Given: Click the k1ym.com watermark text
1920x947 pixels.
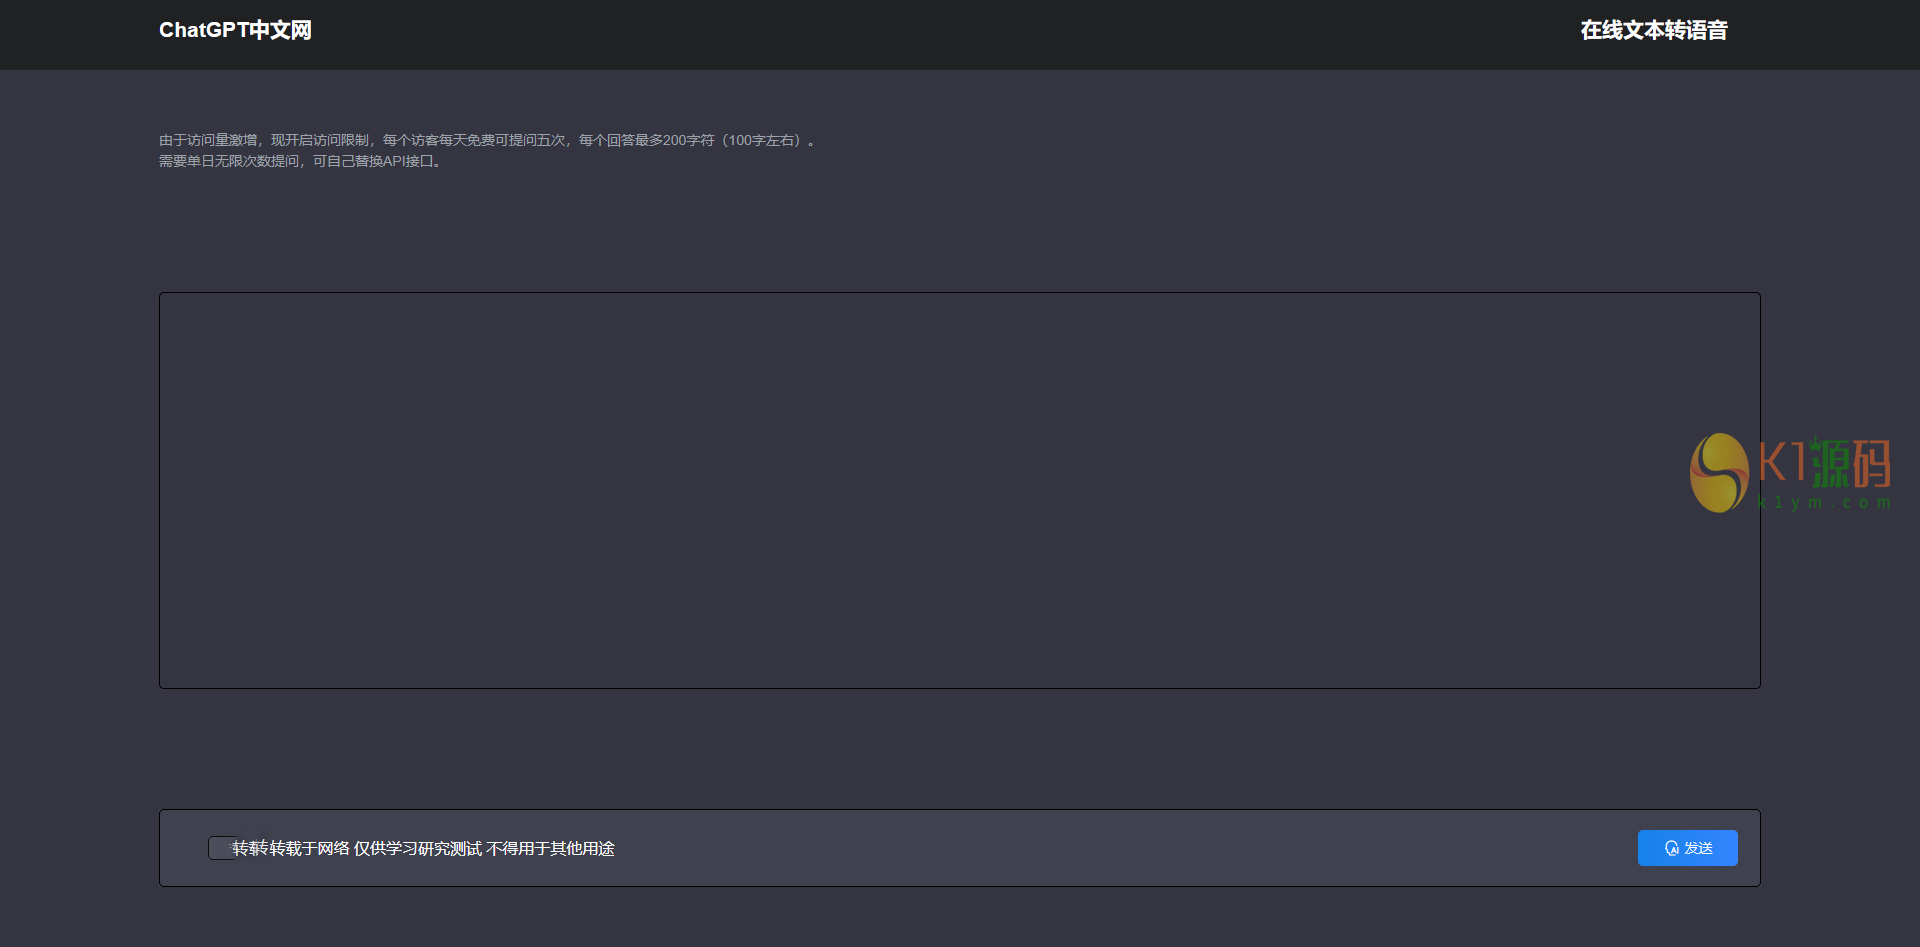Looking at the screenshot, I should [x=1824, y=502].
